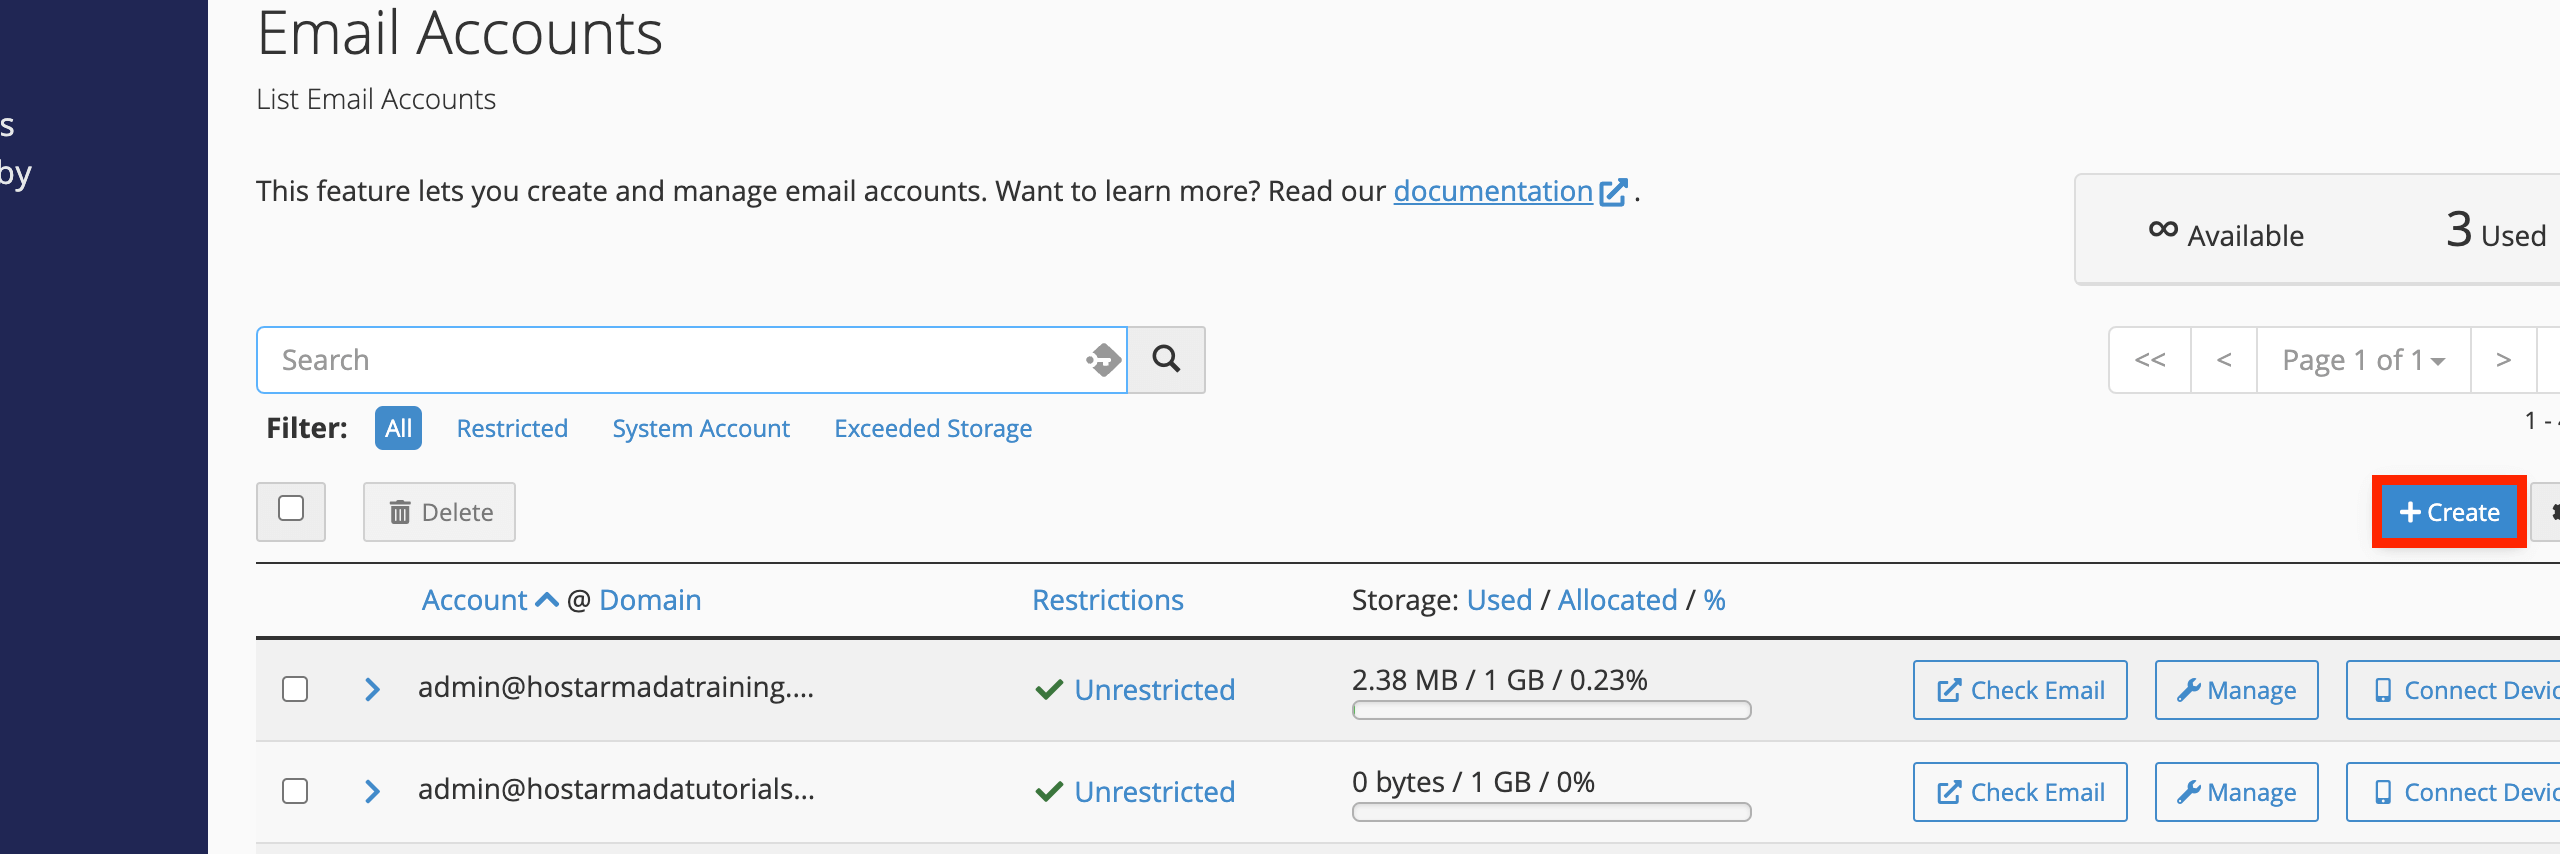Click the Create button
This screenshot has height=854, width=2560.
coord(2449,512)
